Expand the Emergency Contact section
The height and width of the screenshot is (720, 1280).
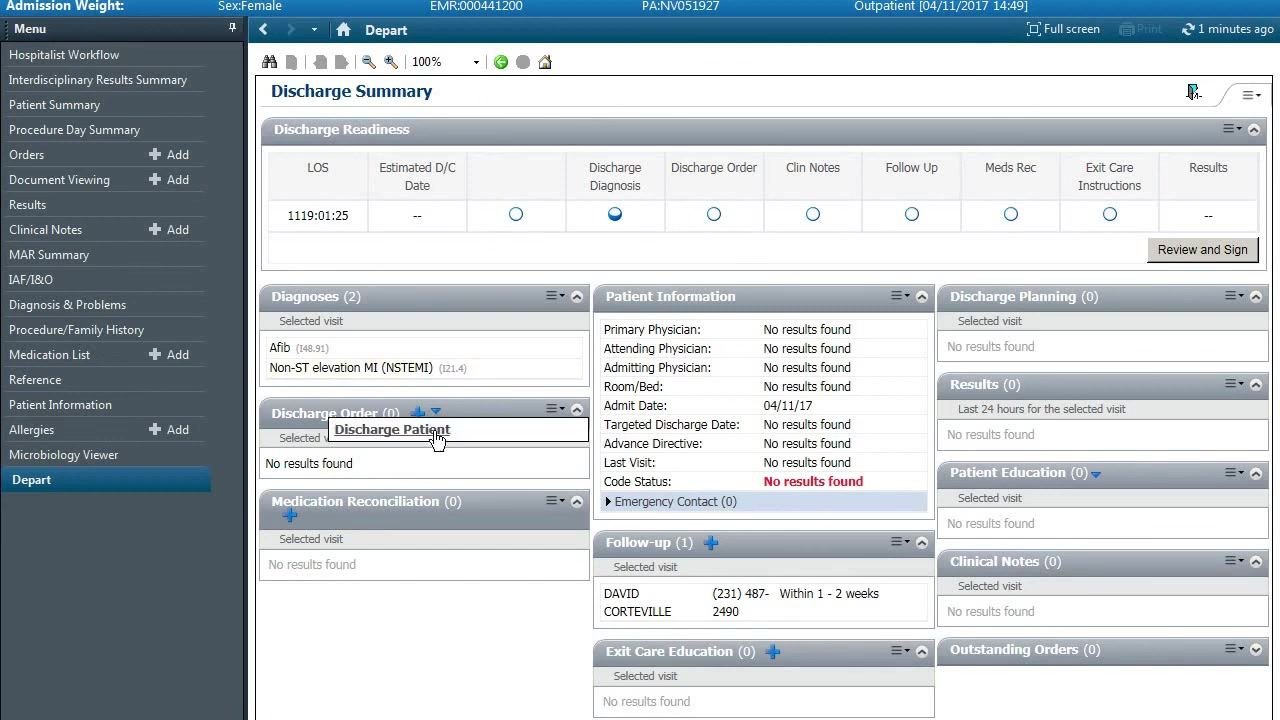pos(608,502)
